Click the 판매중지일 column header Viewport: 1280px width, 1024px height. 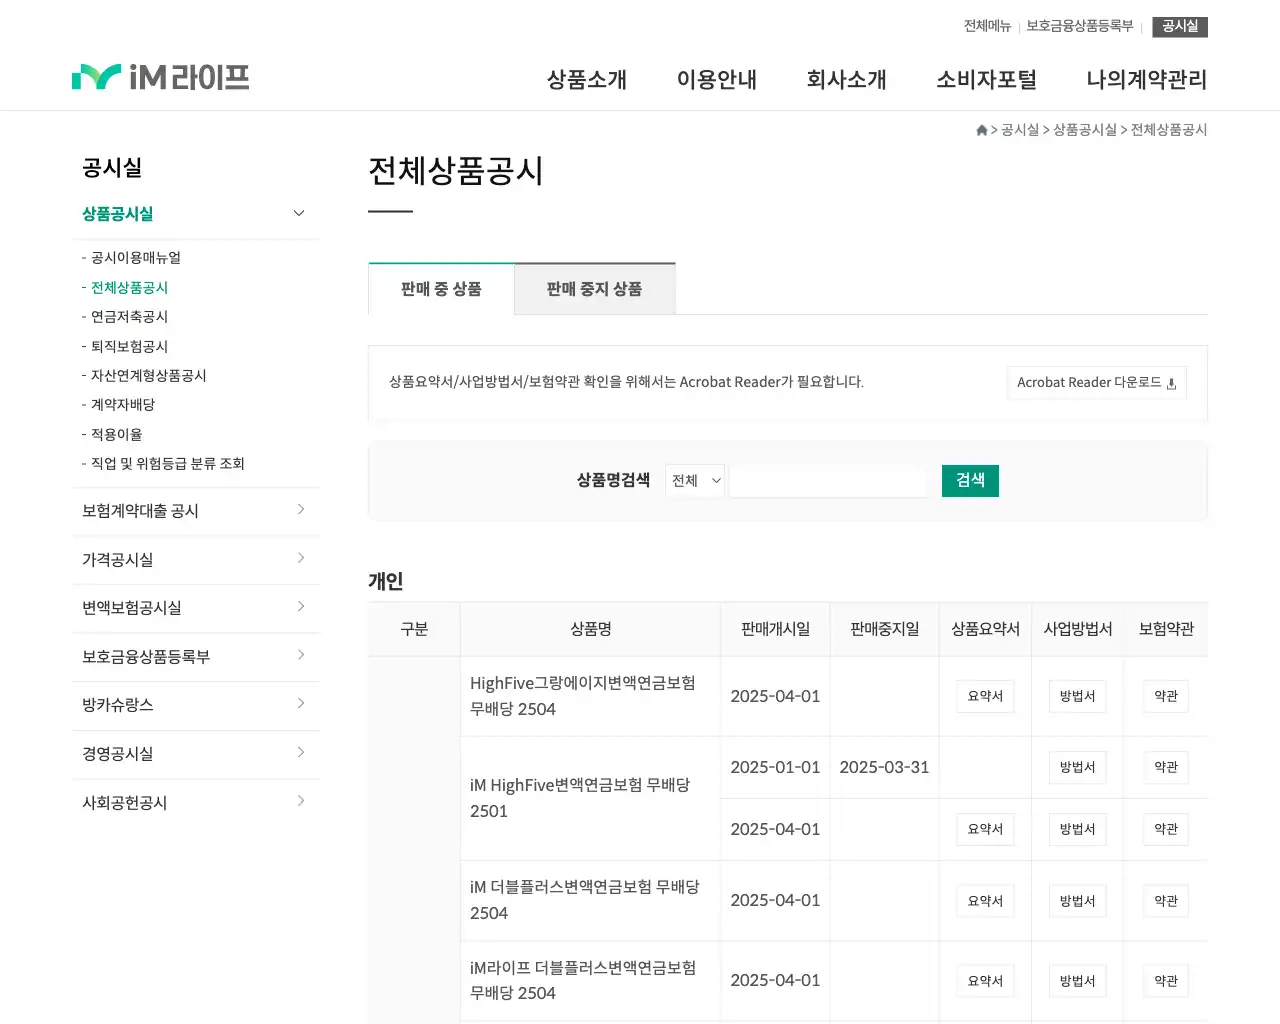tap(884, 629)
